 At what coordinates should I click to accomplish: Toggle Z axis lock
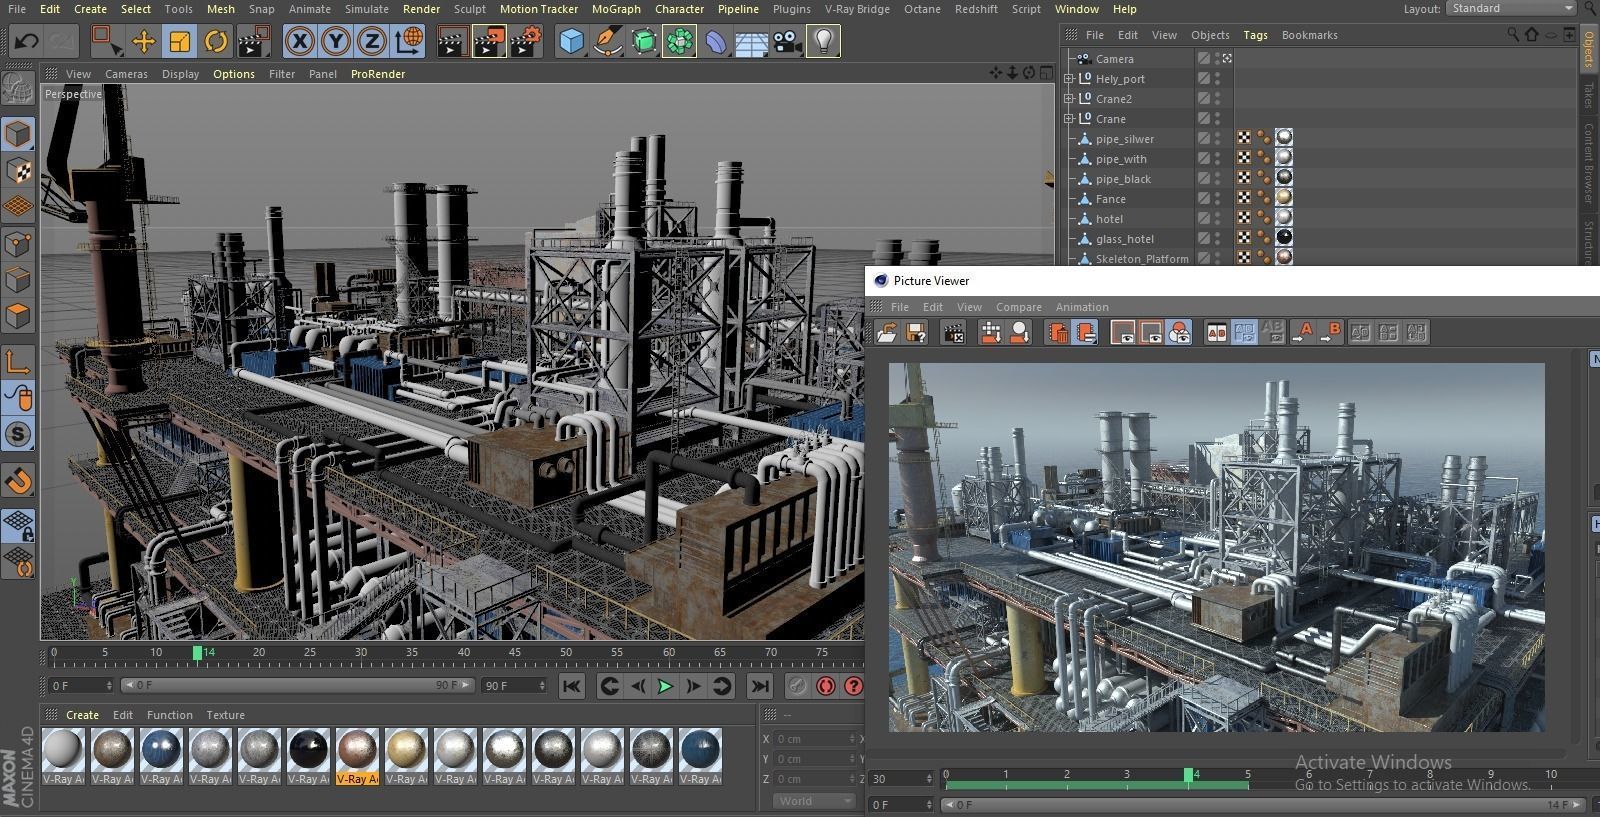coord(372,42)
